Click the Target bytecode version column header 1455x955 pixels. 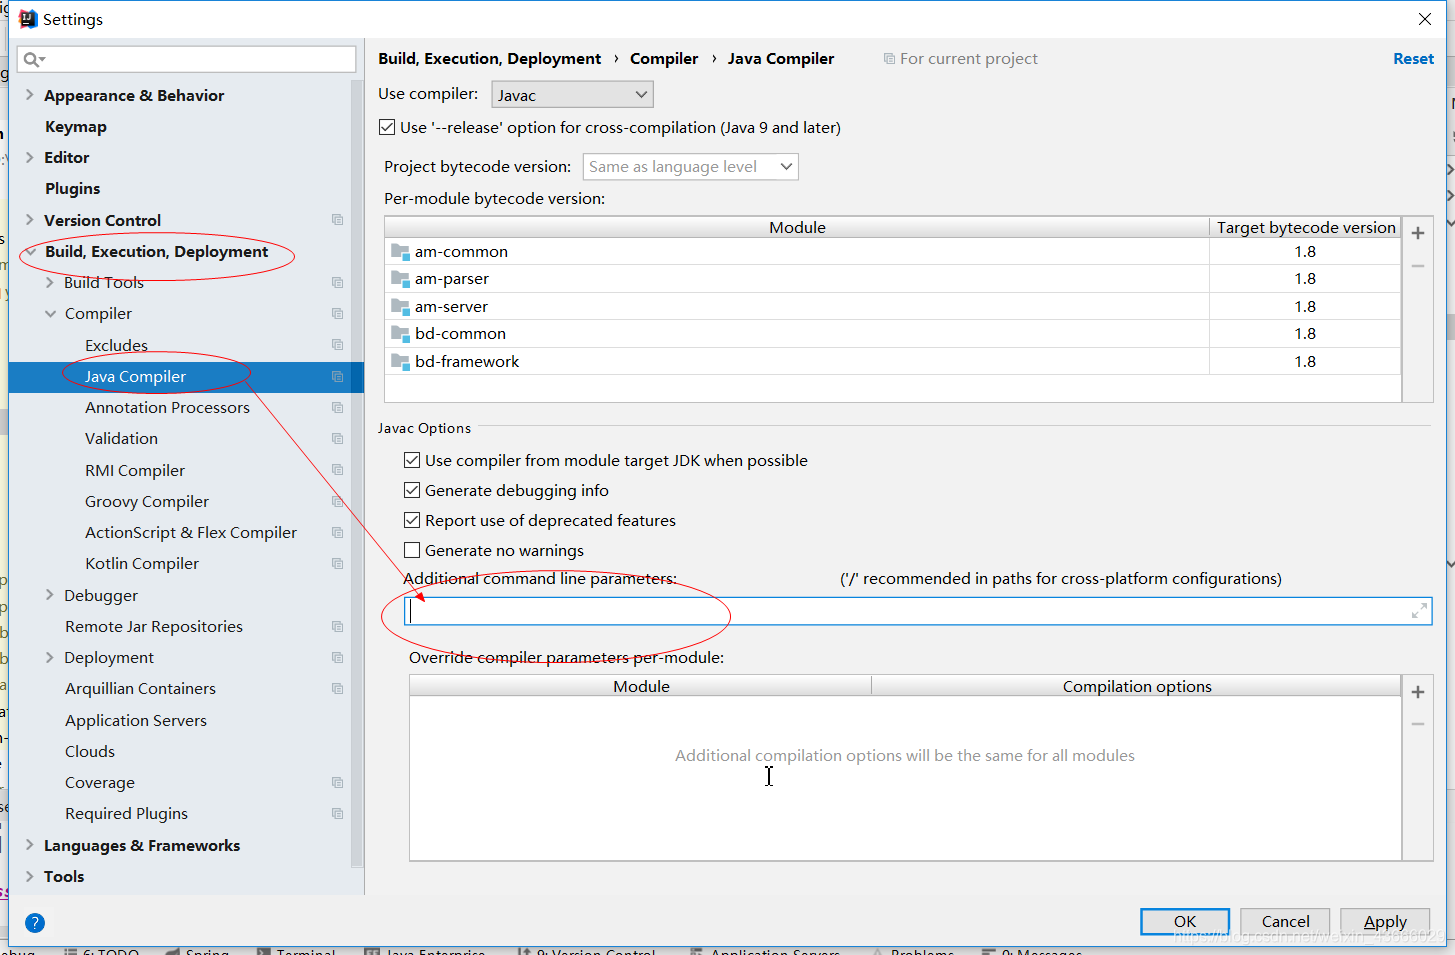1305,228
